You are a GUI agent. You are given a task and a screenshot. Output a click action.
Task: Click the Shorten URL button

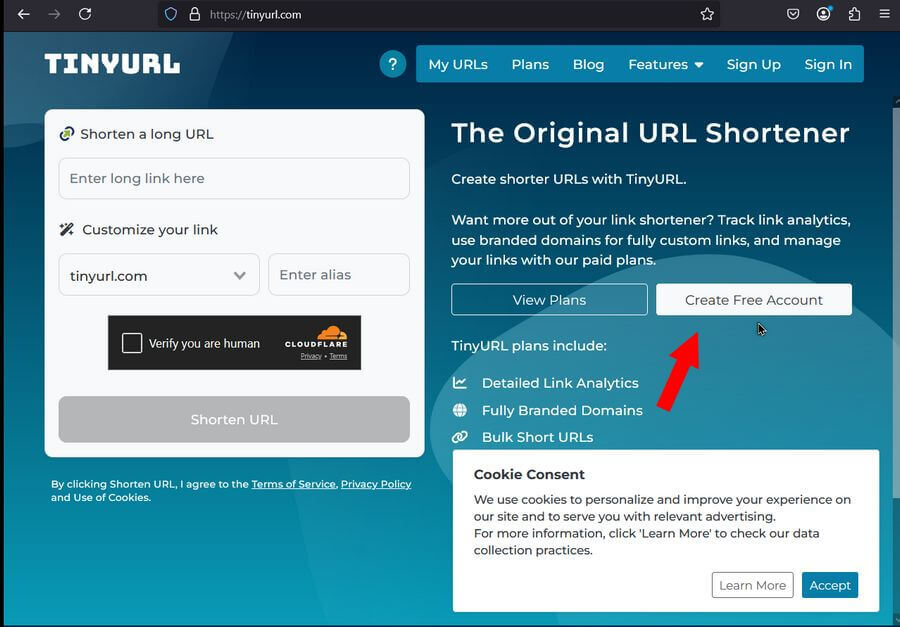234,420
